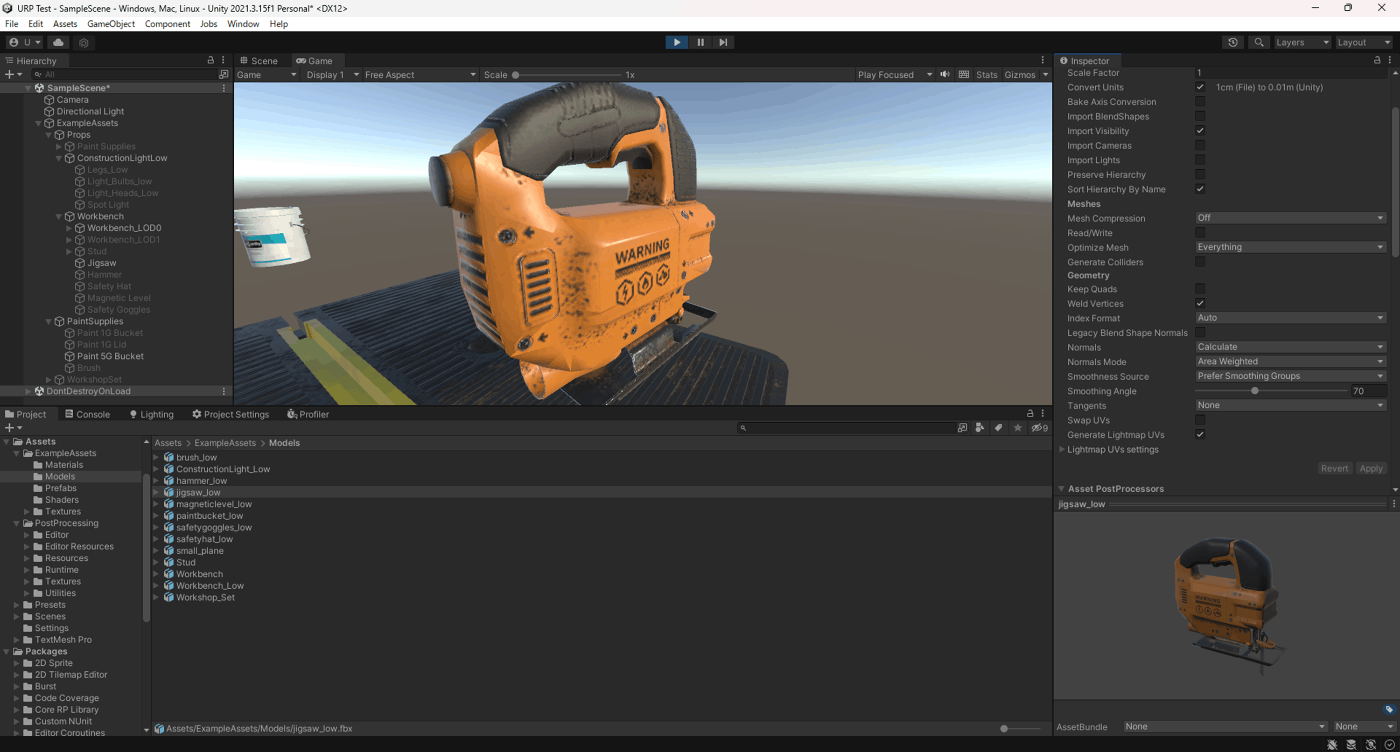The height and width of the screenshot is (752, 1400).
Task: Click the Inspector panel lock icon
Action: [1376, 61]
